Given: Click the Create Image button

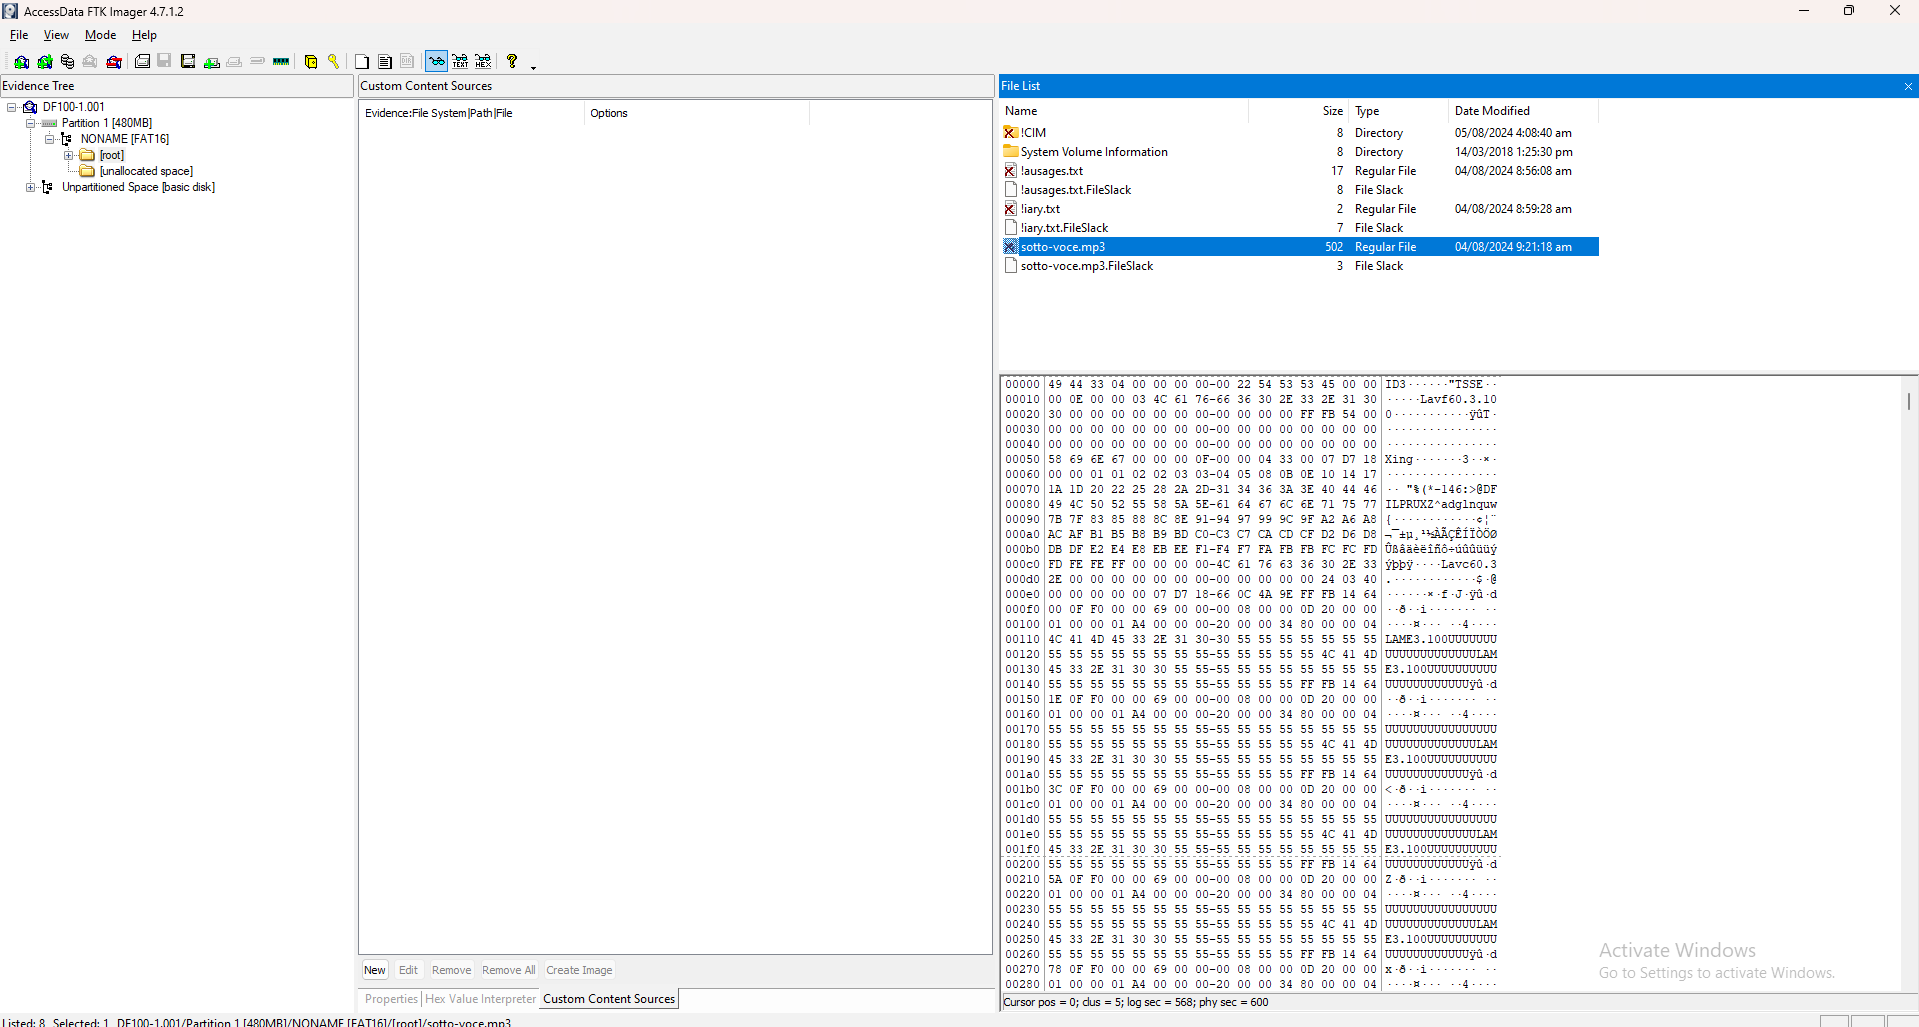Looking at the screenshot, I should click(579, 970).
